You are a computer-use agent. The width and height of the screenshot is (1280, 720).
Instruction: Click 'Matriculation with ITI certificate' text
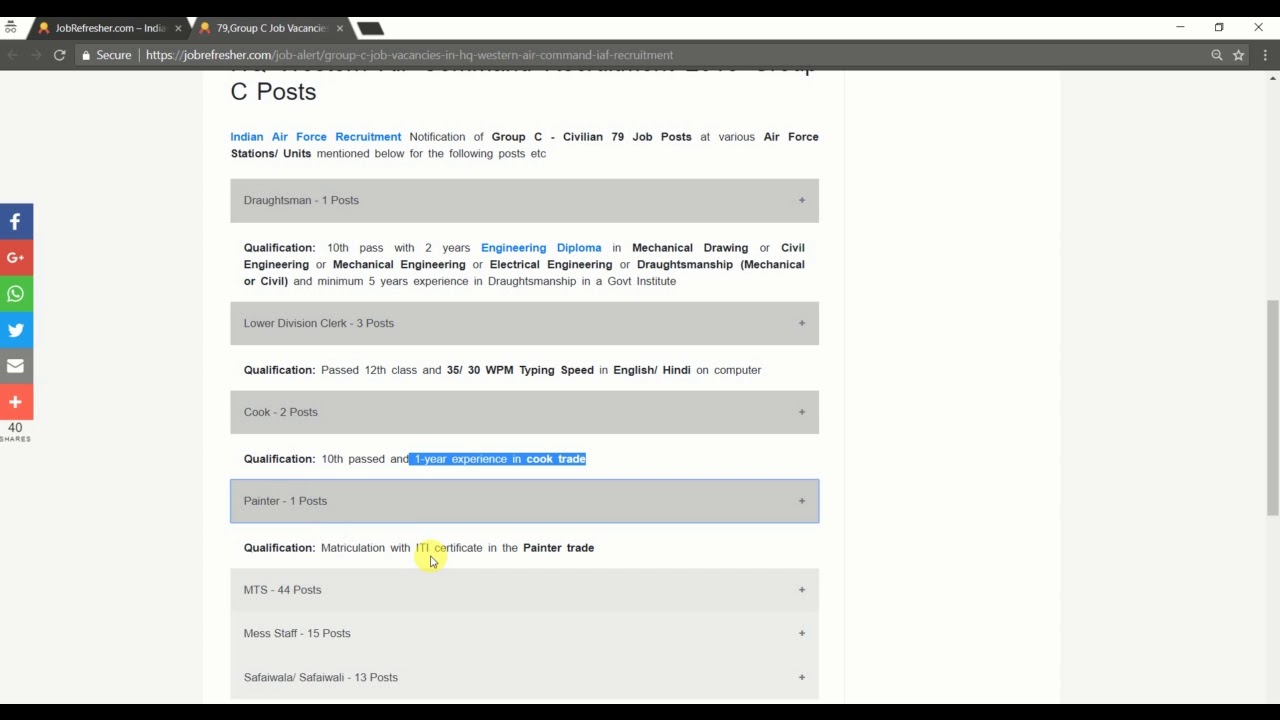[401, 548]
